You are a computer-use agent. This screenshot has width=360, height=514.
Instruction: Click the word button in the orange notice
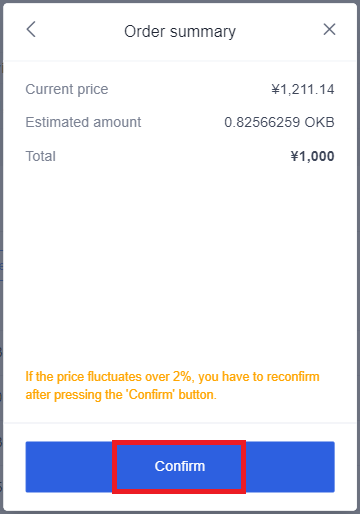(197, 395)
